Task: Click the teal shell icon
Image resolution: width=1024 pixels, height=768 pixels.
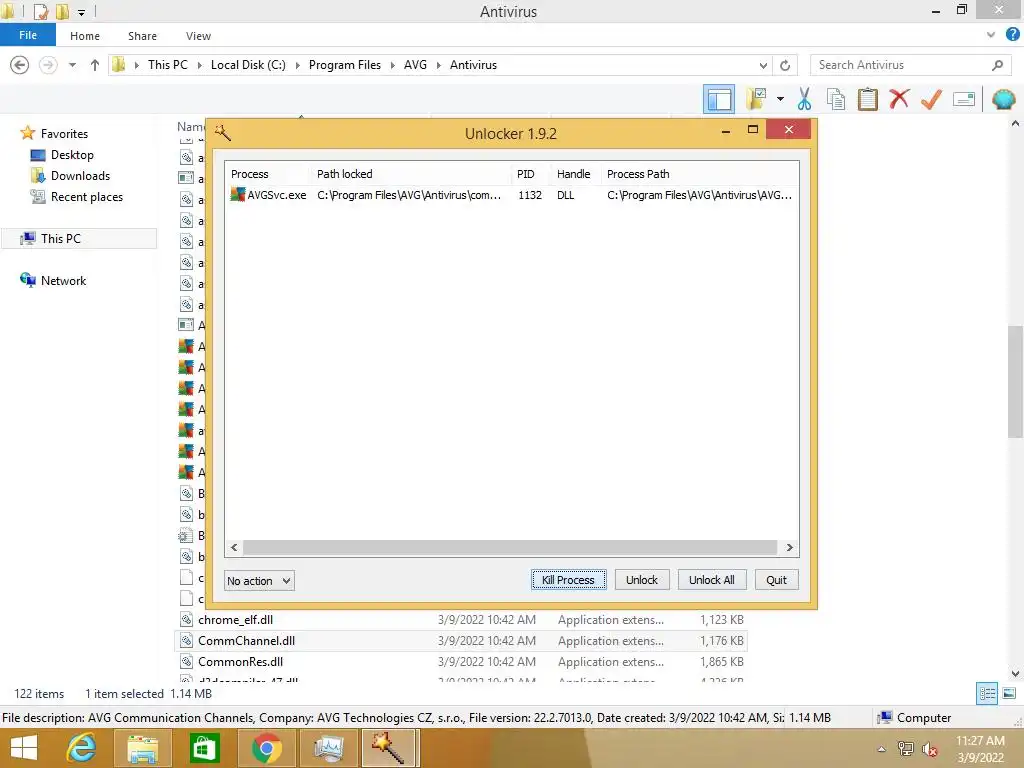Action: pos(1003,99)
